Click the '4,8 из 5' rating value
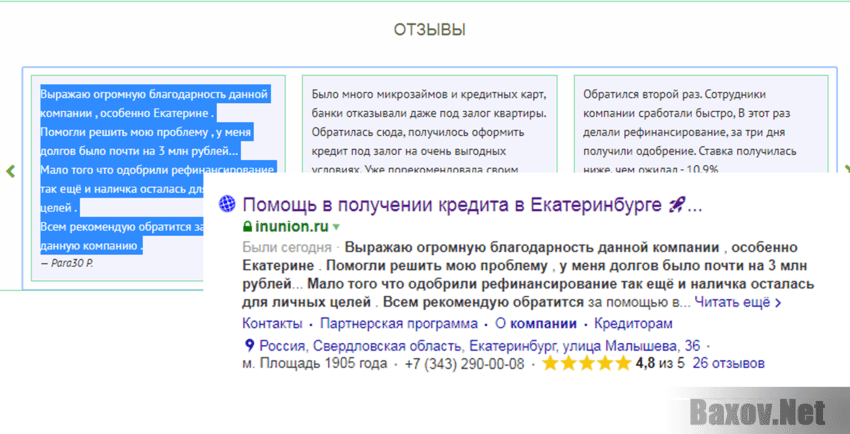 661,363
